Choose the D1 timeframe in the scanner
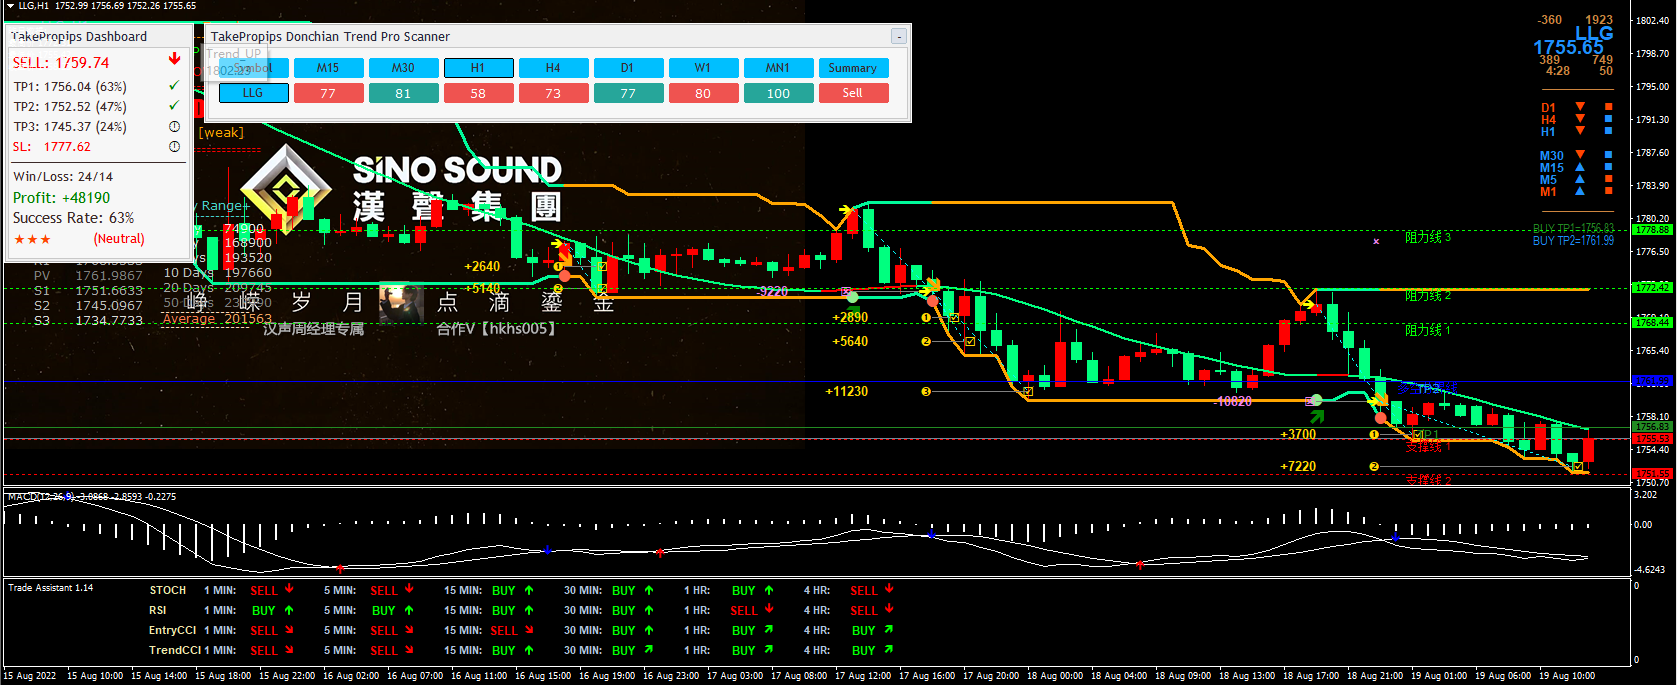Image resolution: width=1678 pixels, height=685 pixels. click(x=628, y=68)
